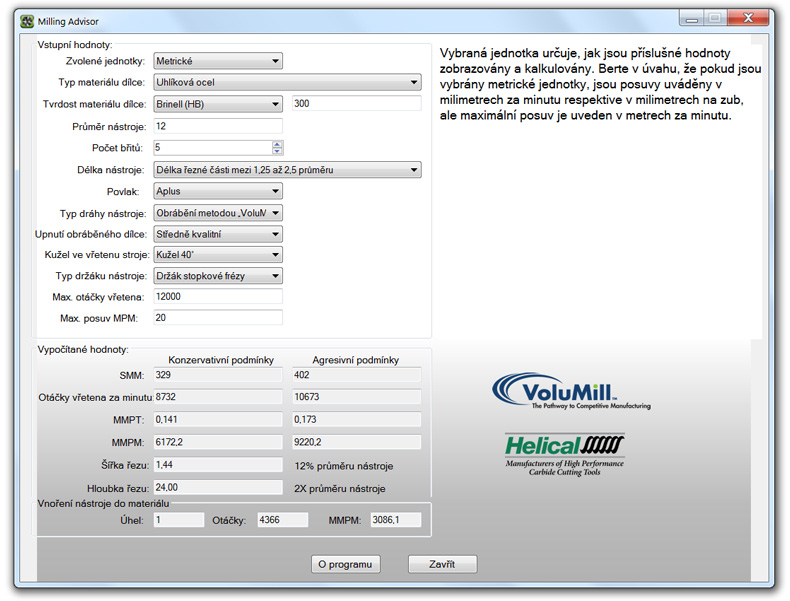
Task: Open the Brinell (HB) hardness dropdown
Action: pyautogui.click(x=218, y=104)
